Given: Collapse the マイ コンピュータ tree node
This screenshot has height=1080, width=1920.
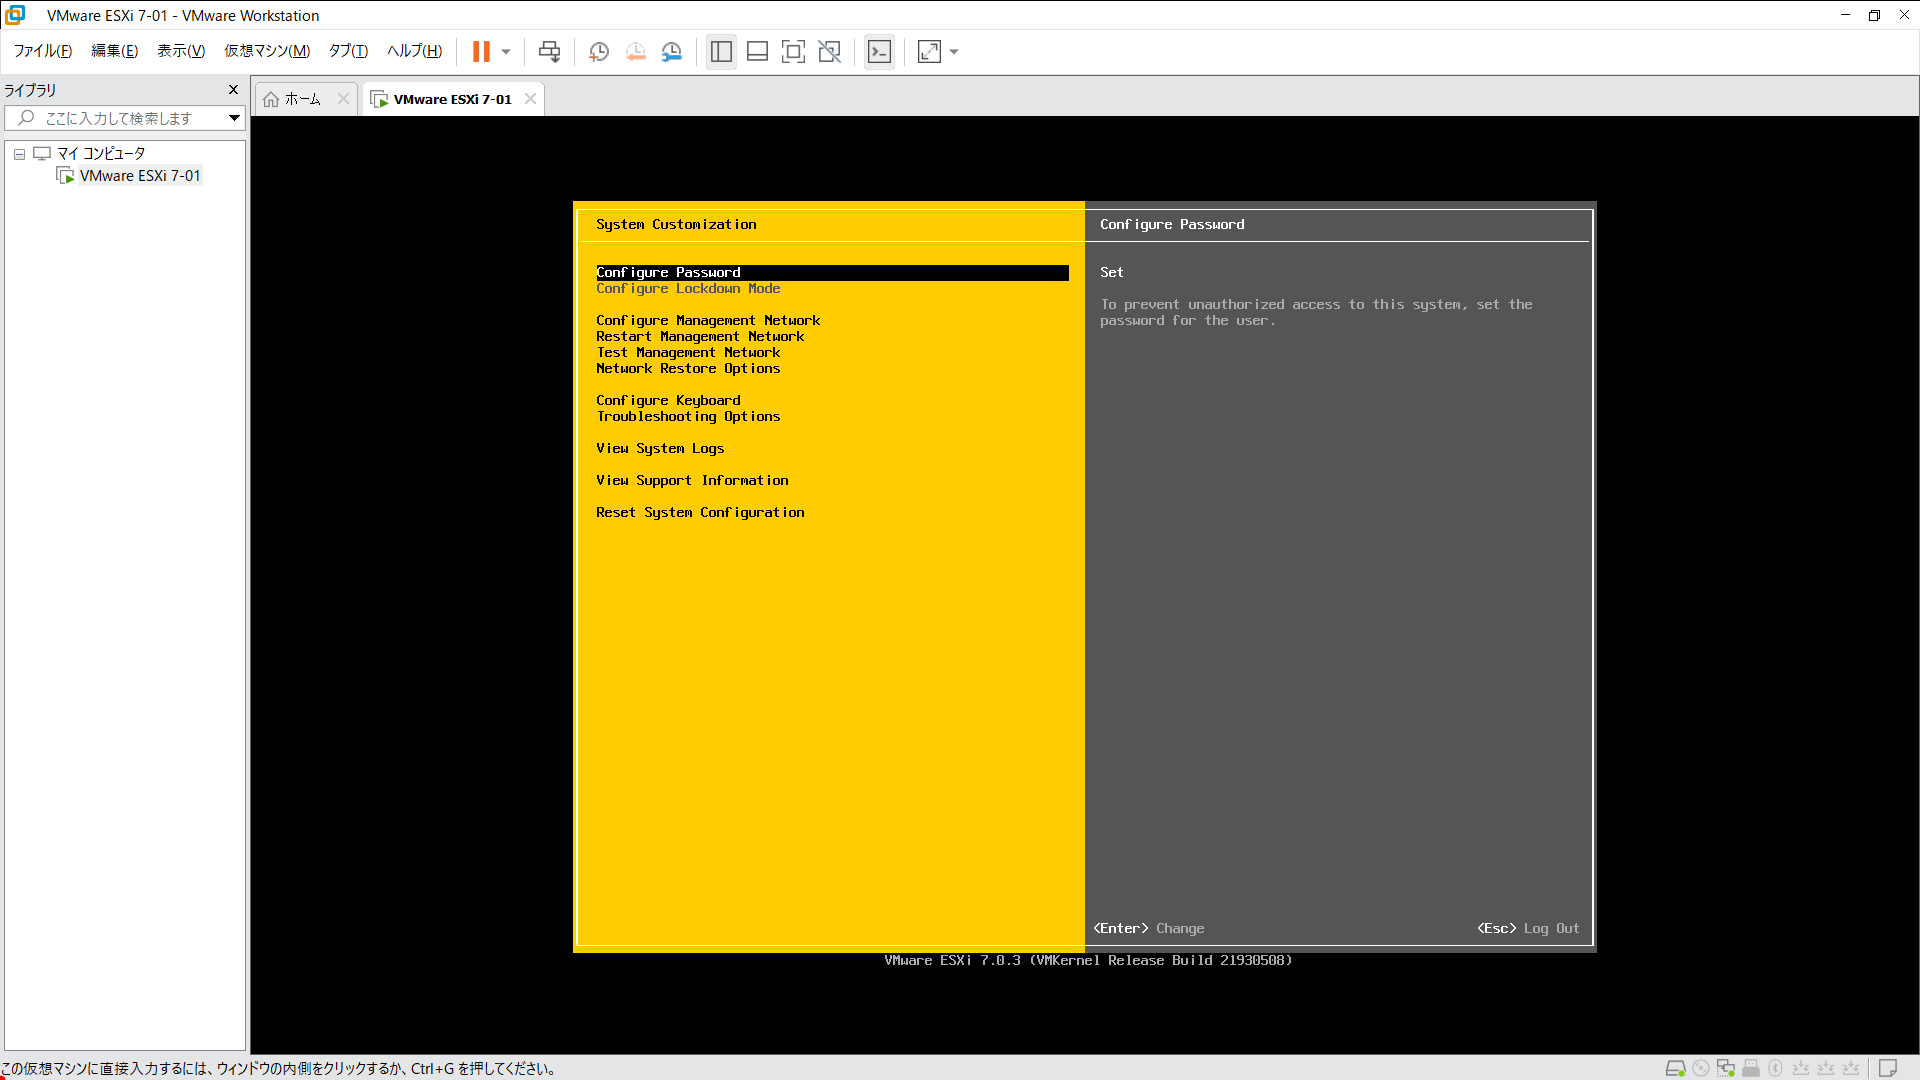Looking at the screenshot, I should point(19,154).
